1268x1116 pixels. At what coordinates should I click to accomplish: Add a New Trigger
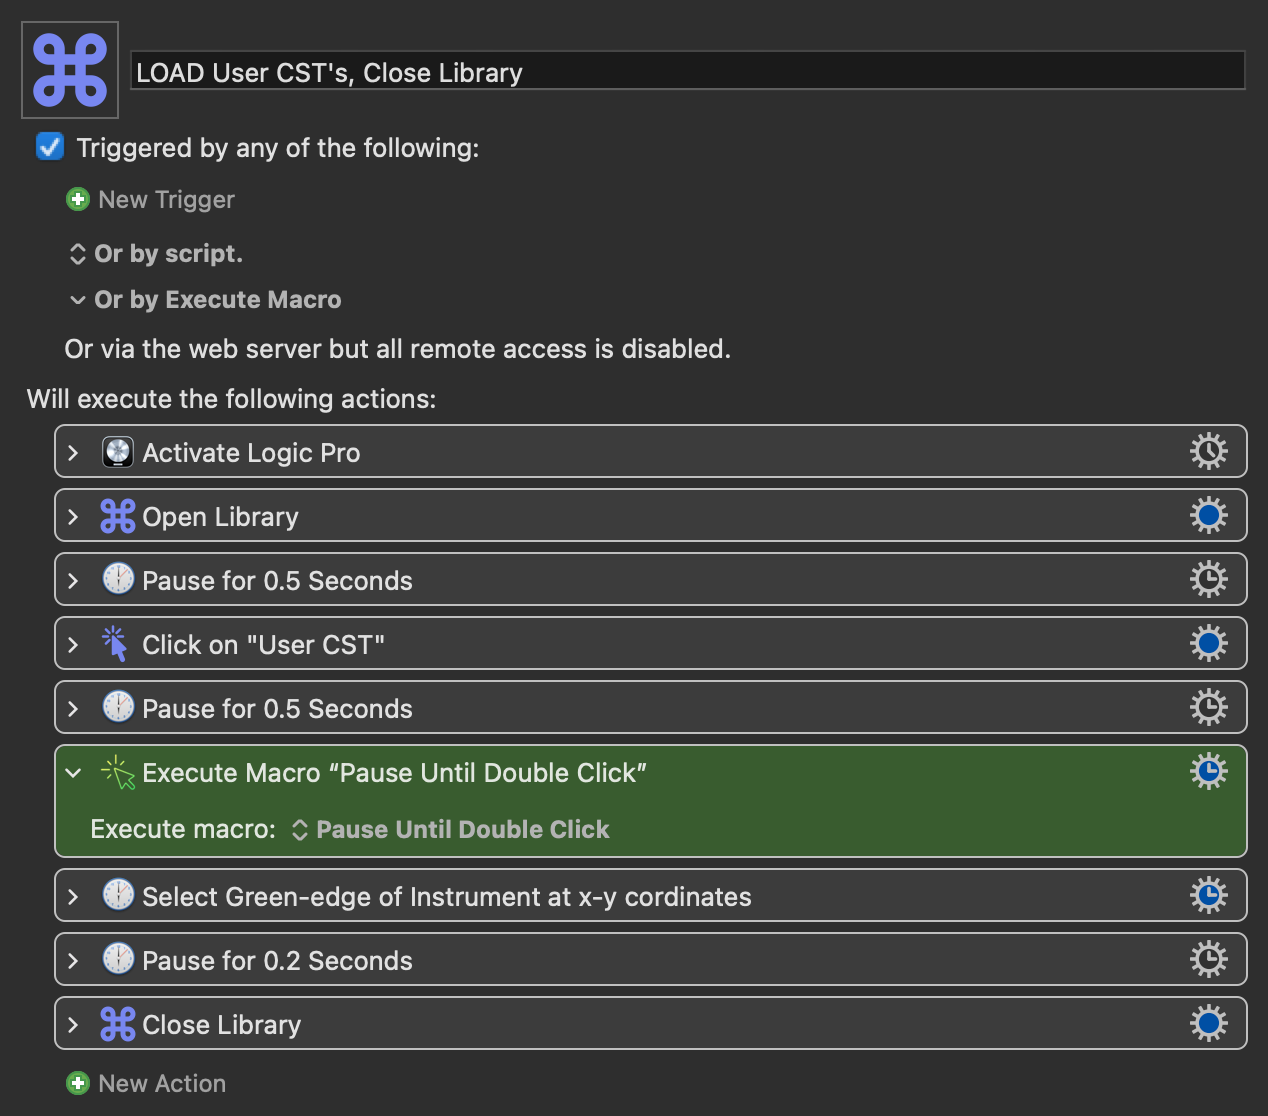click(151, 200)
